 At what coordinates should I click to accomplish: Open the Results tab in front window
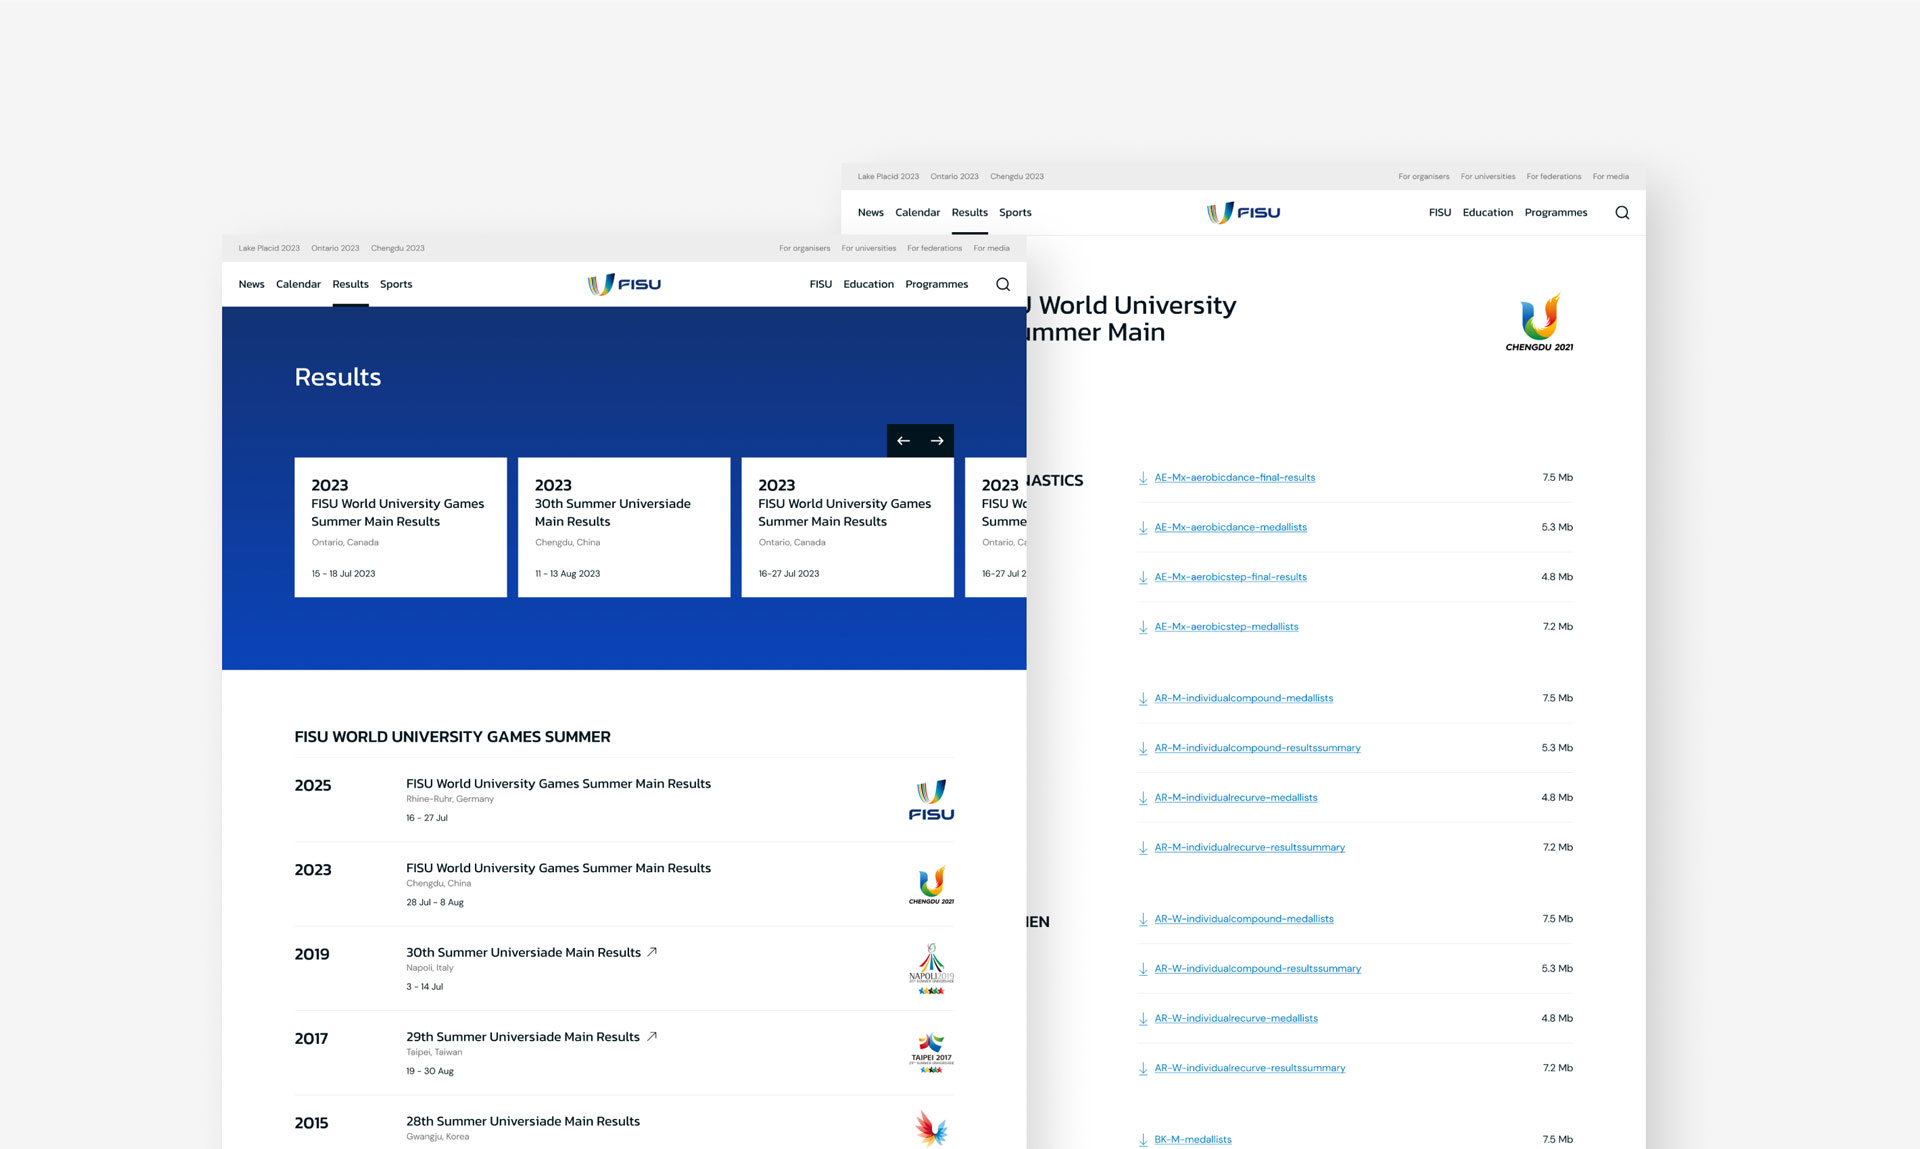(350, 284)
